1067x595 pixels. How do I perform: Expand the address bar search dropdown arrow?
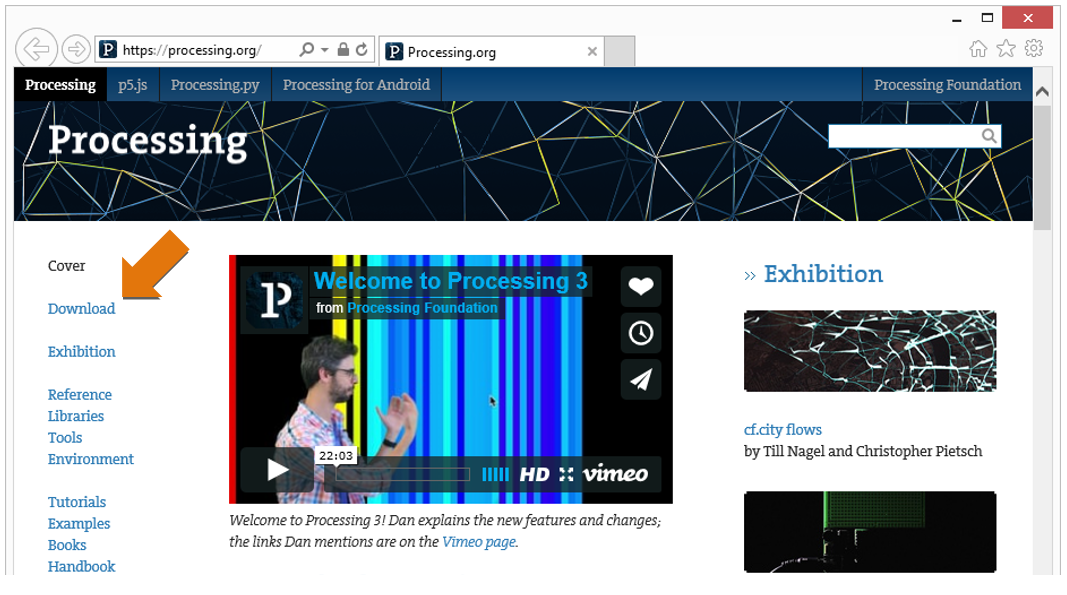[325, 50]
